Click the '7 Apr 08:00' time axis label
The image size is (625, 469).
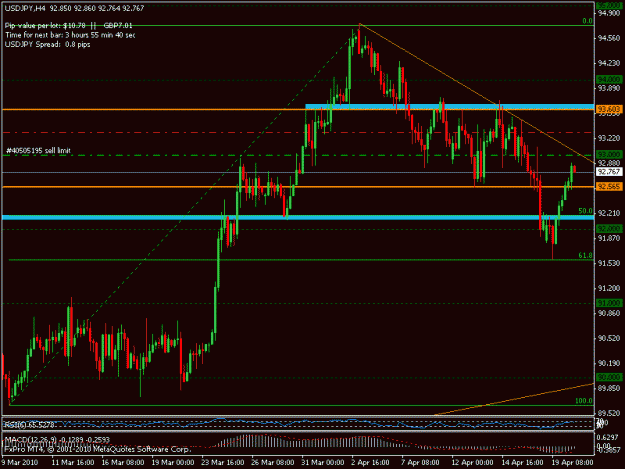(421, 462)
